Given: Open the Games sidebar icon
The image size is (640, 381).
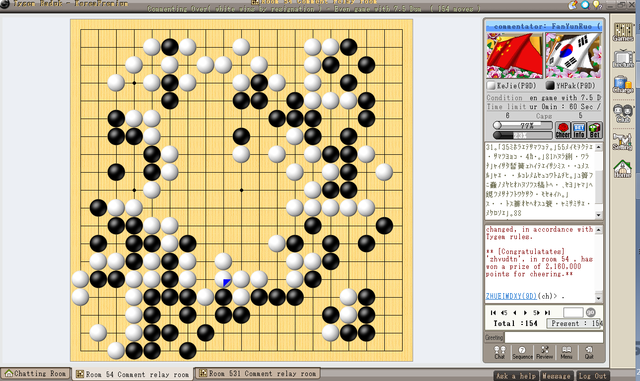Looking at the screenshot, I should click(x=623, y=32).
